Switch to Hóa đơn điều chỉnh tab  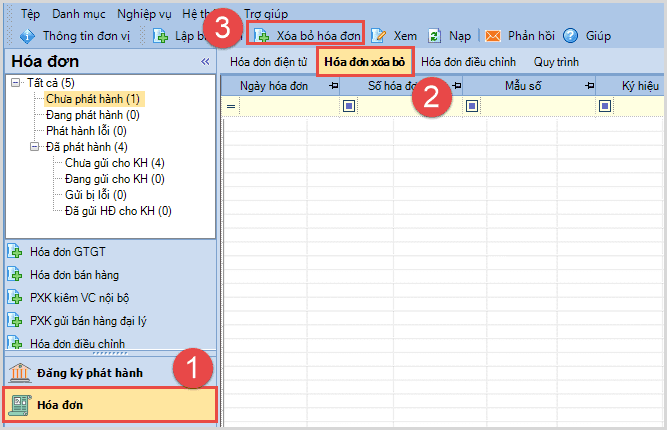pos(468,62)
